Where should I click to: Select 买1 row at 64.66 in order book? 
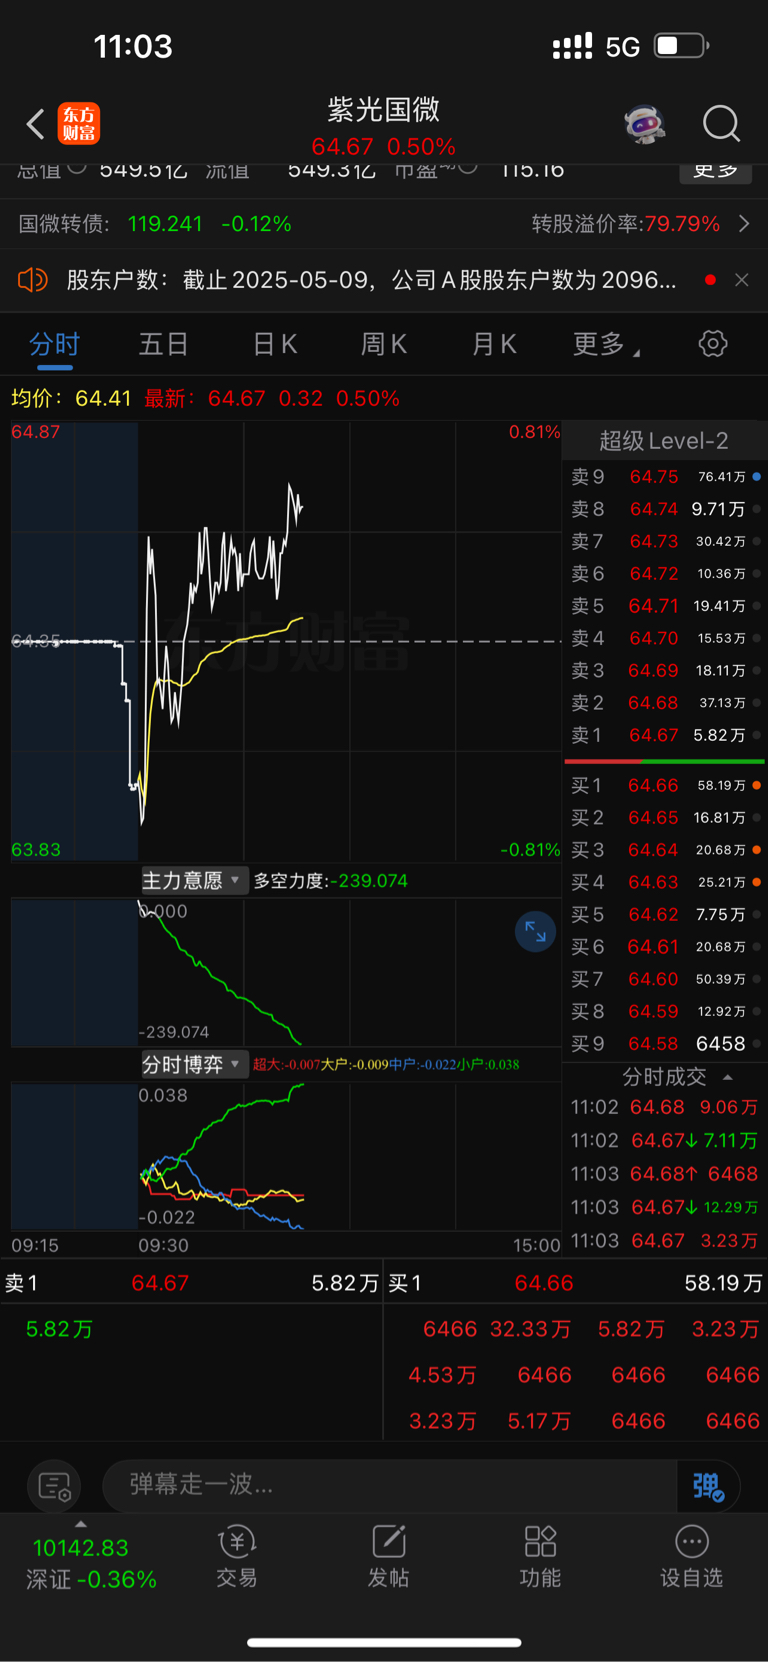666,786
